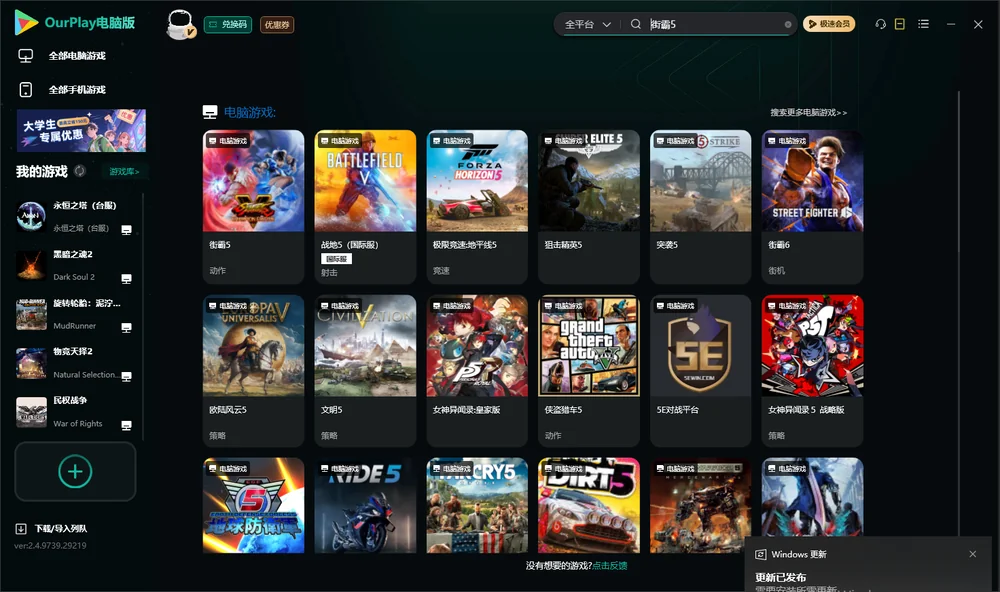This screenshot has width=1000, height=592.
Task: Click the PC icon next to Natural Selection
Action: (x=126, y=376)
